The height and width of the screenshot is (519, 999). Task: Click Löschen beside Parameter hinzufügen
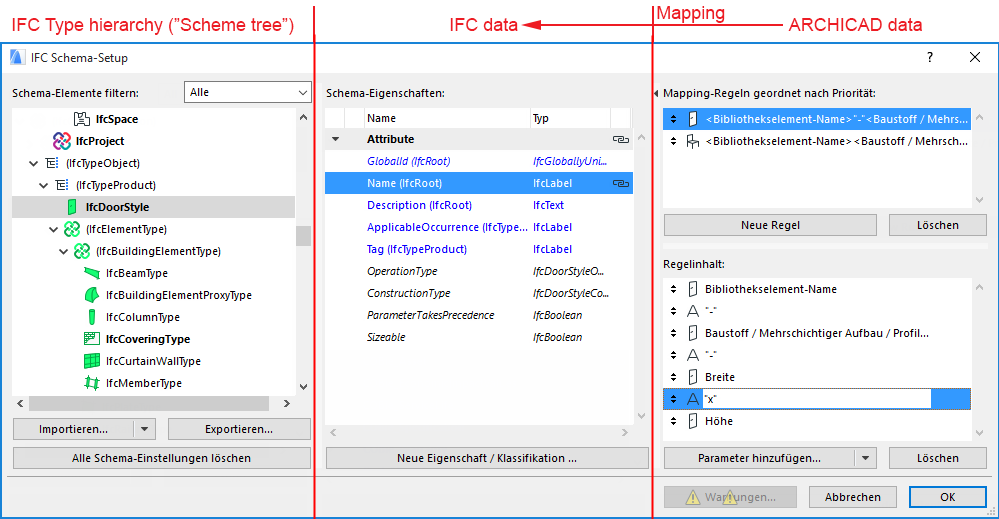[938, 458]
